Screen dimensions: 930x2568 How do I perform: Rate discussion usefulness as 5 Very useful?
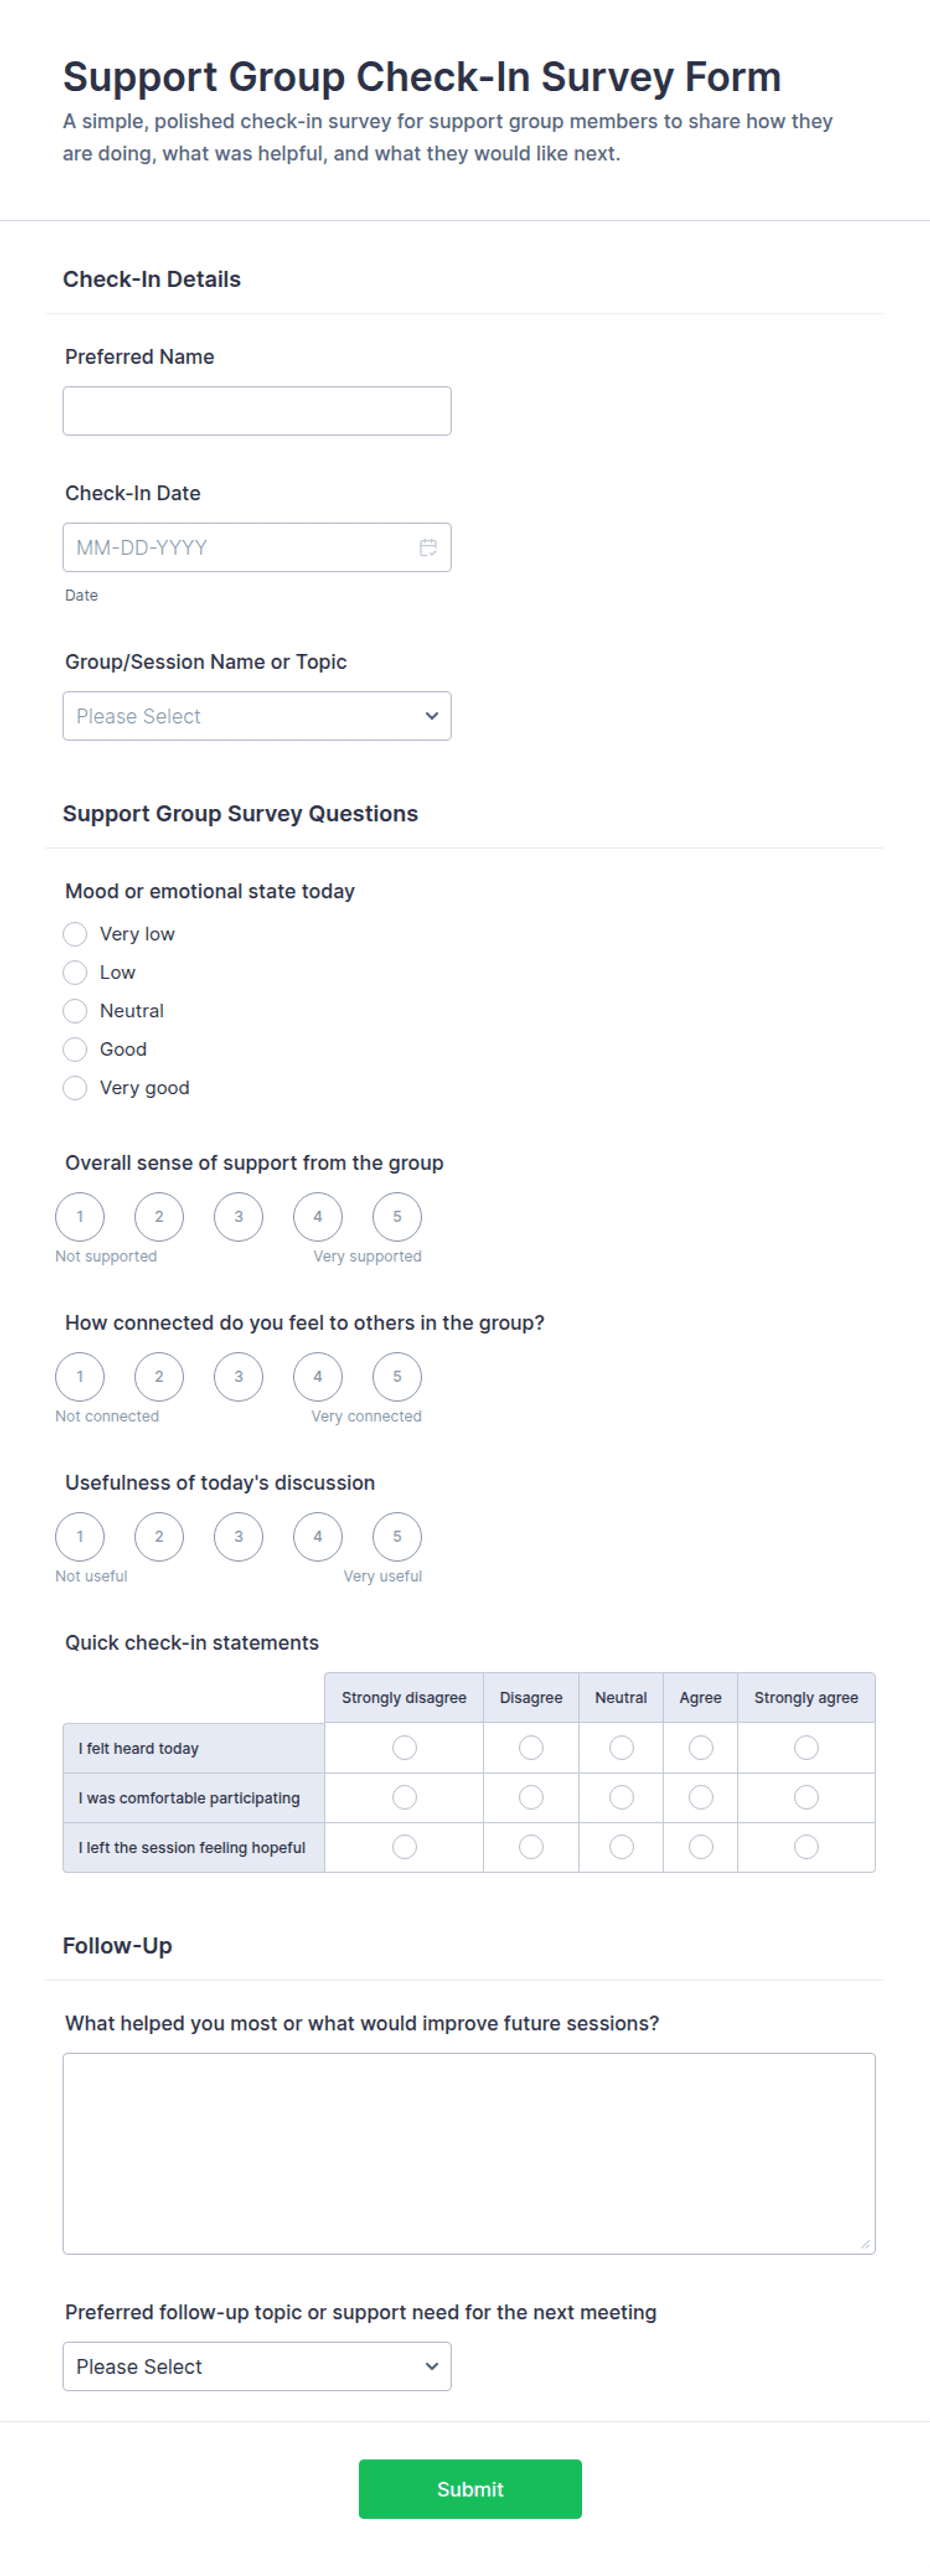coord(397,1537)
